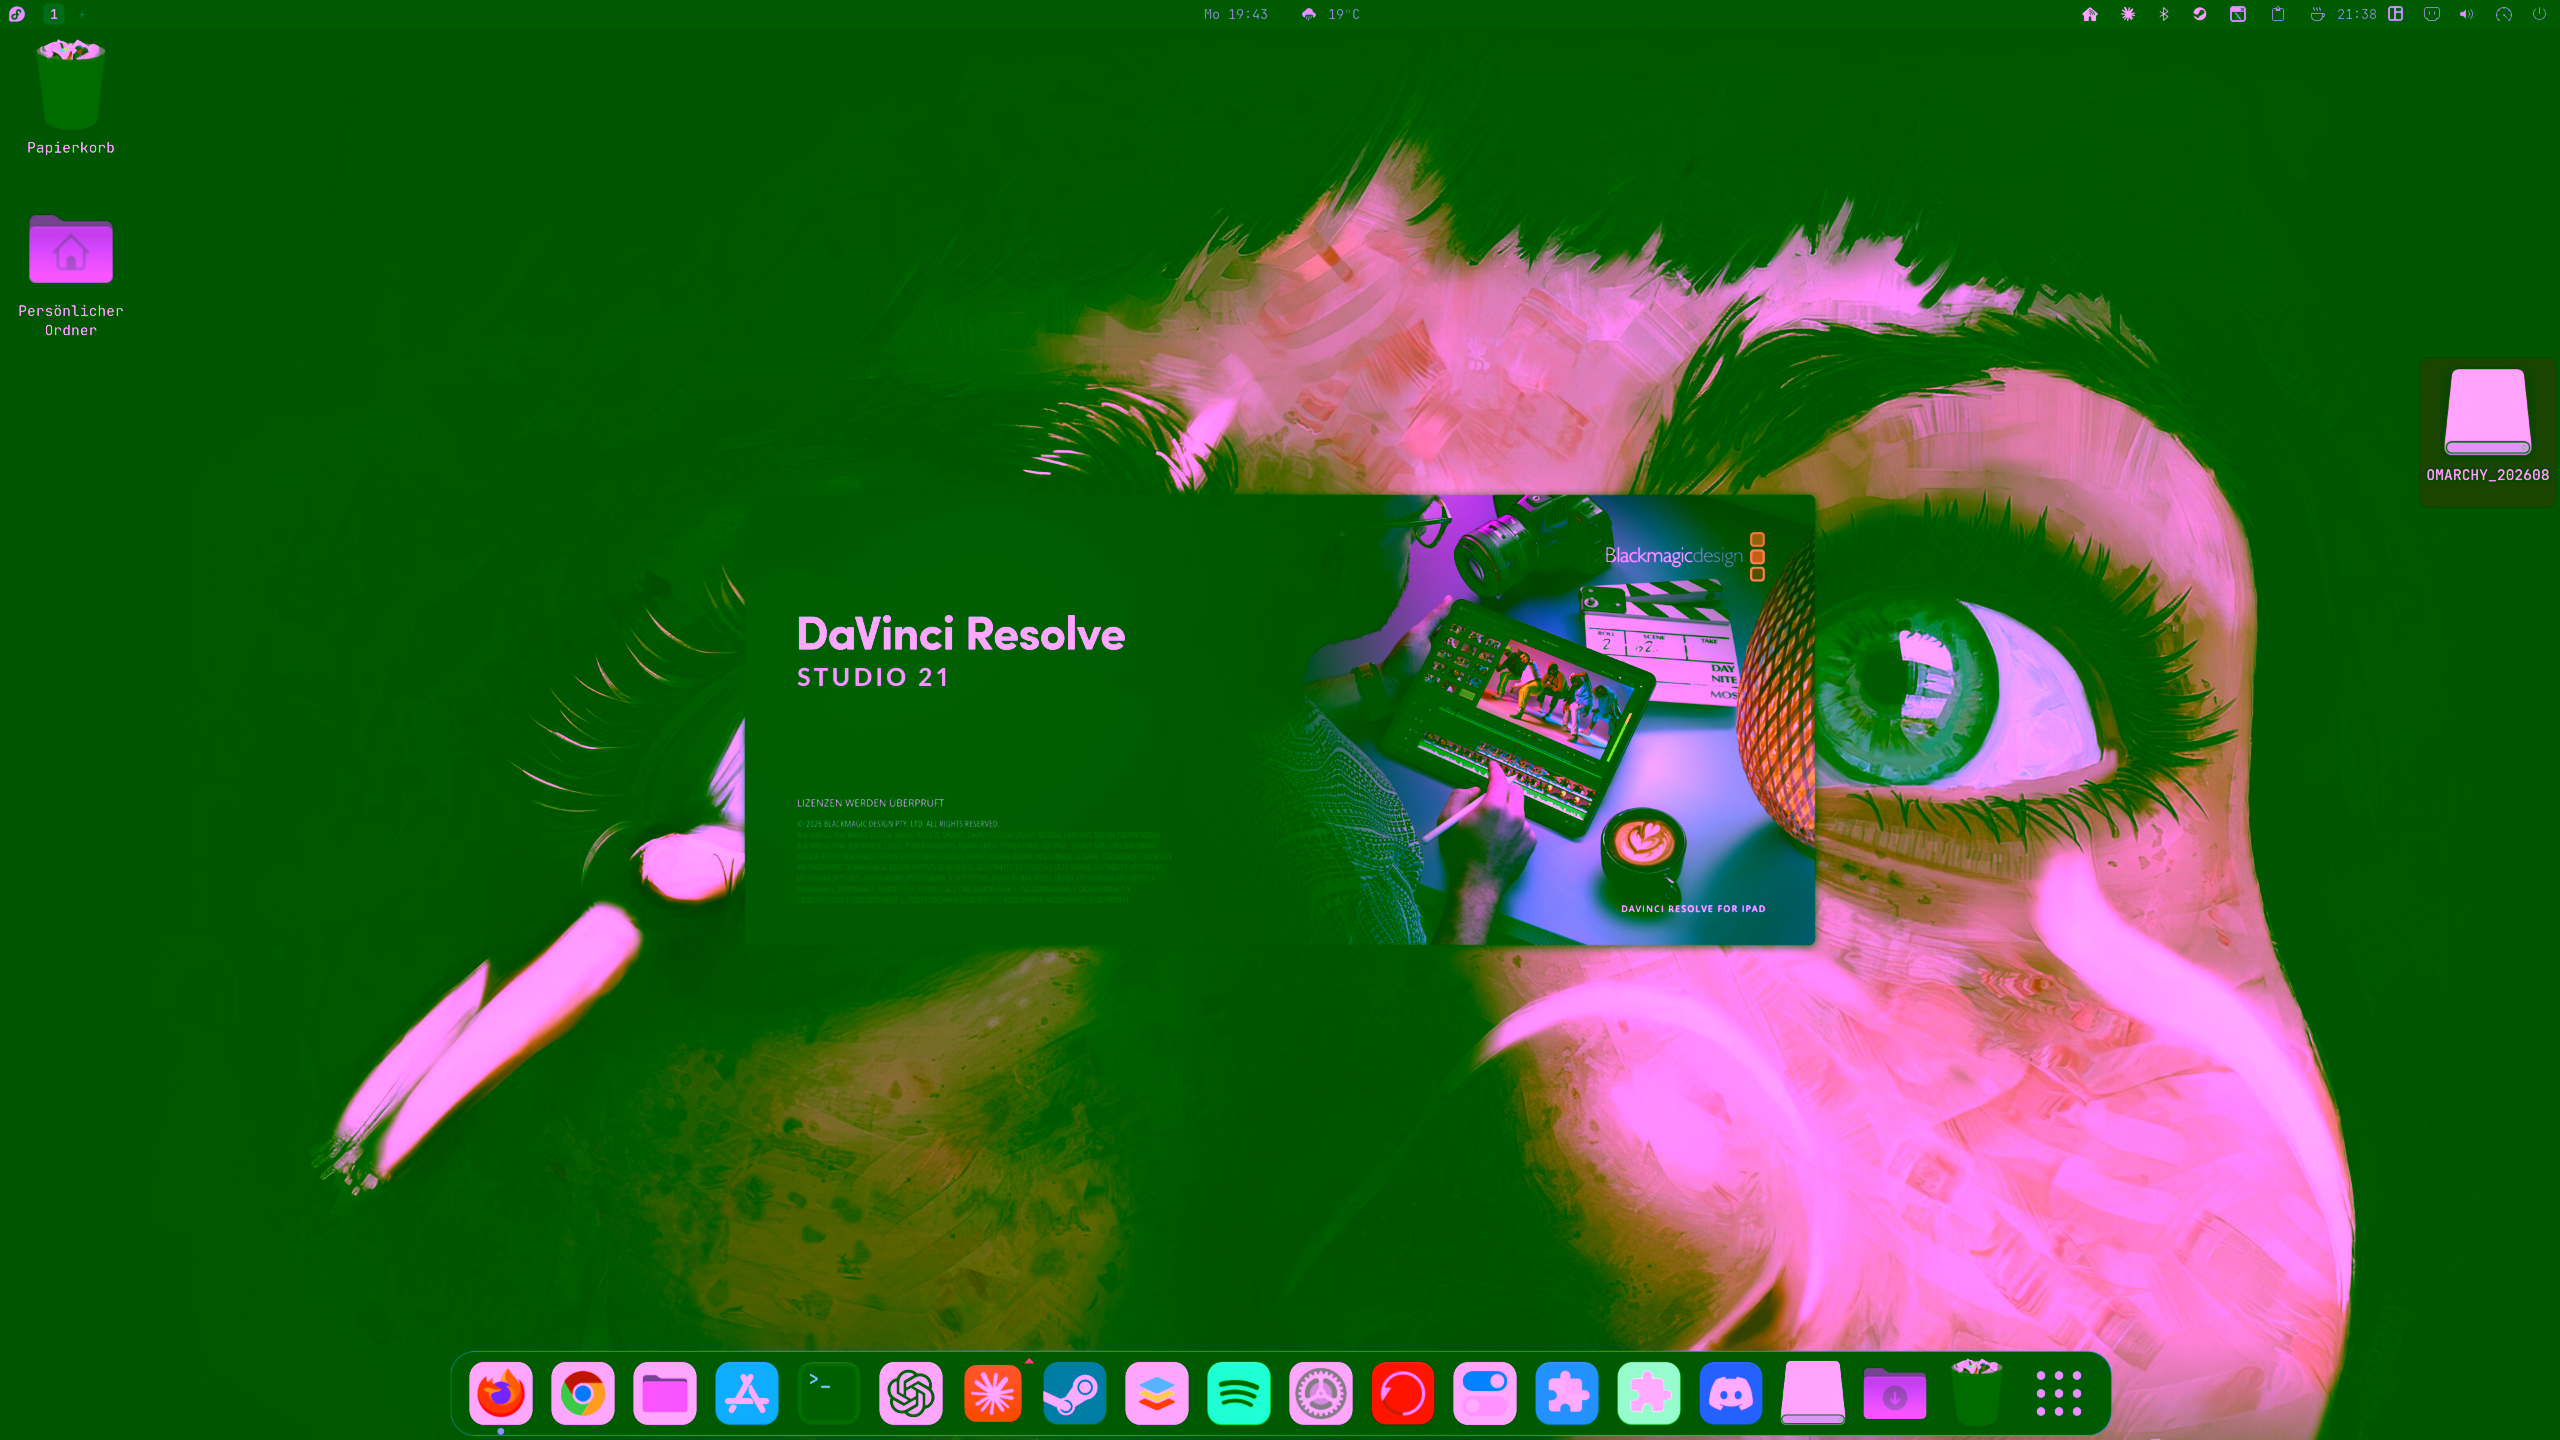Open the toggle switches tweaks app in dock
The image size is (2560, 1440).
point(1485,1393)
